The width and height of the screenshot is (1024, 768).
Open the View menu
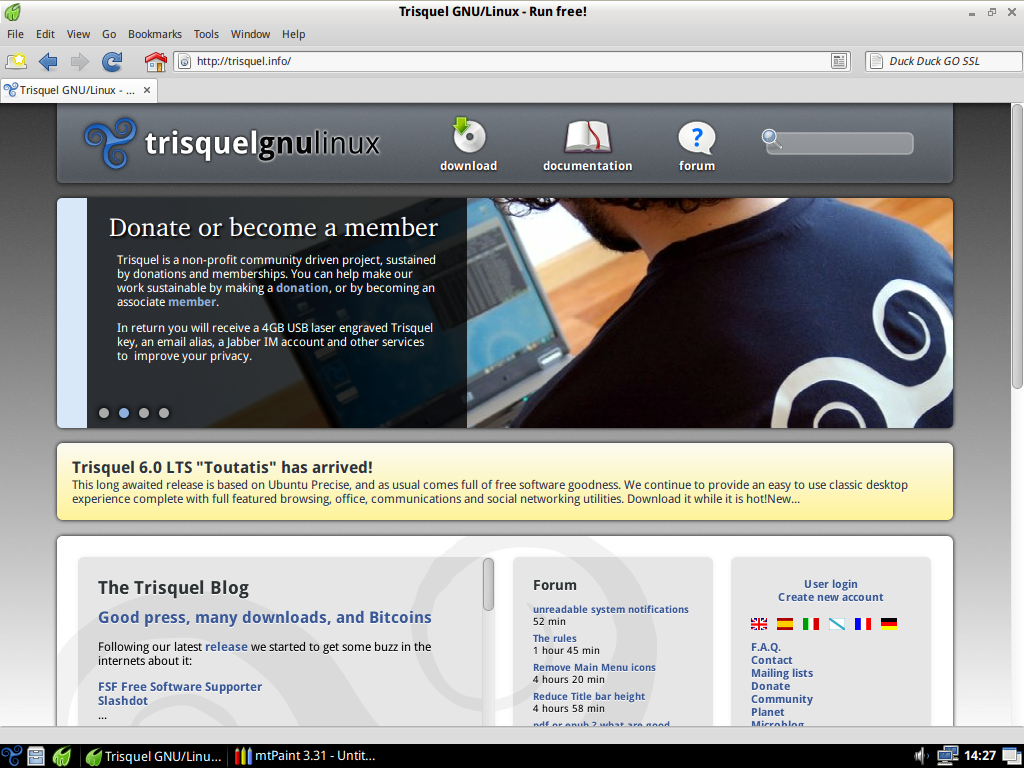(x=78, y=34)
